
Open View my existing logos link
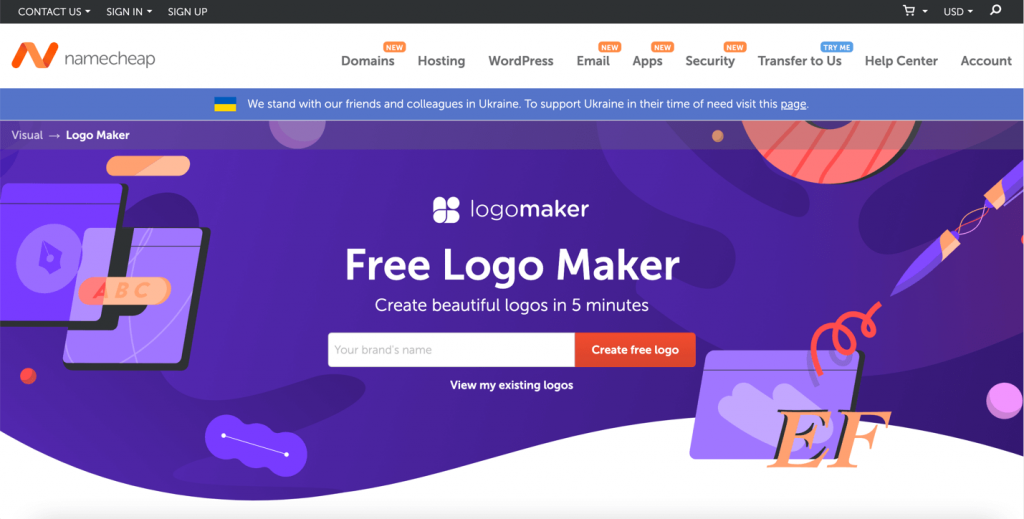pyautogui.click(x=511, y=385)
